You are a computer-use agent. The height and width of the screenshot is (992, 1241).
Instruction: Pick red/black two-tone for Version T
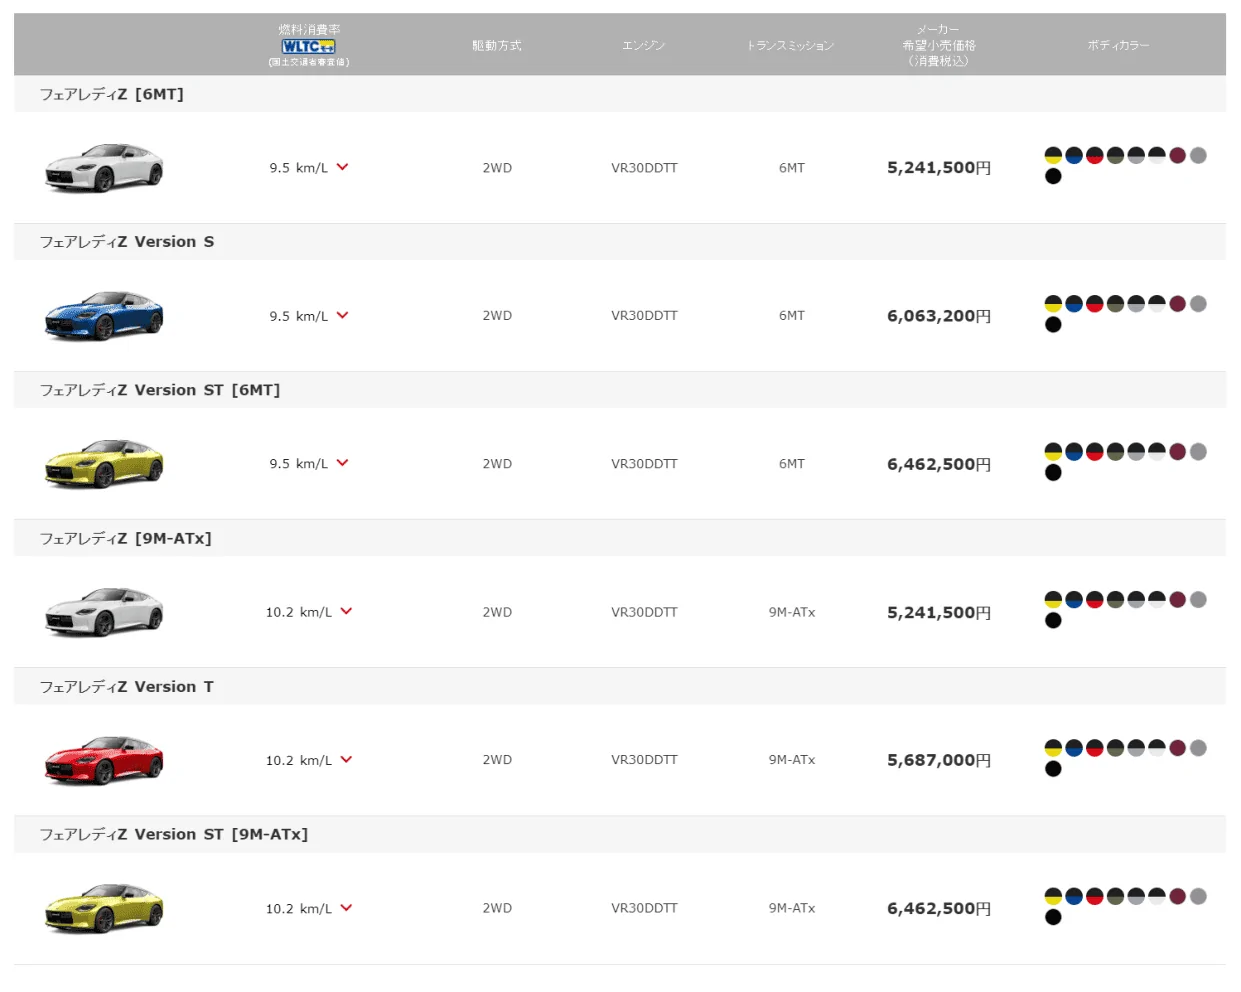pos(1095,748)
